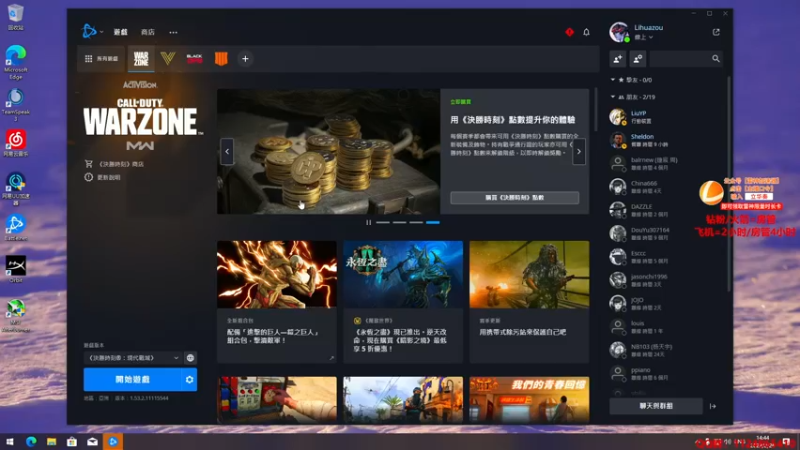Open the slot machine news thumbnail
800x450 pixels.
(x=277, y=399)
